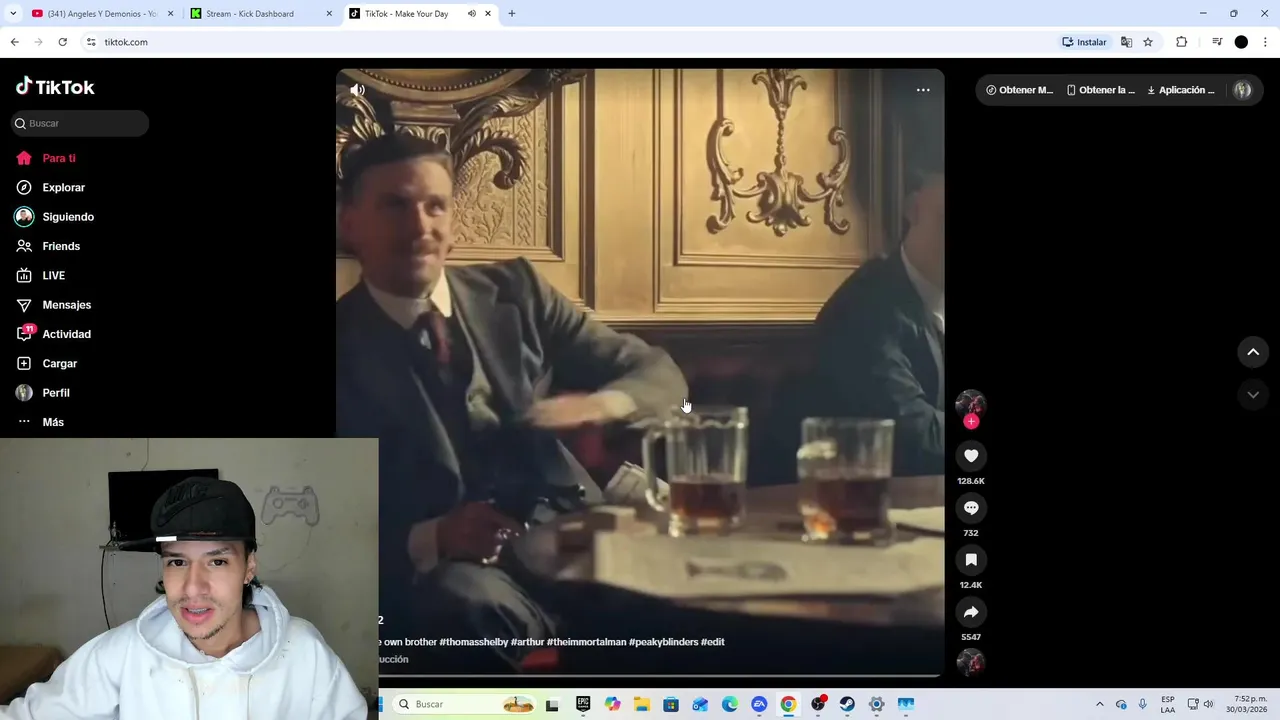Save the video with the bookmark icon
This screenshot has height=720, width=1280.
click(x=971, y=560)
